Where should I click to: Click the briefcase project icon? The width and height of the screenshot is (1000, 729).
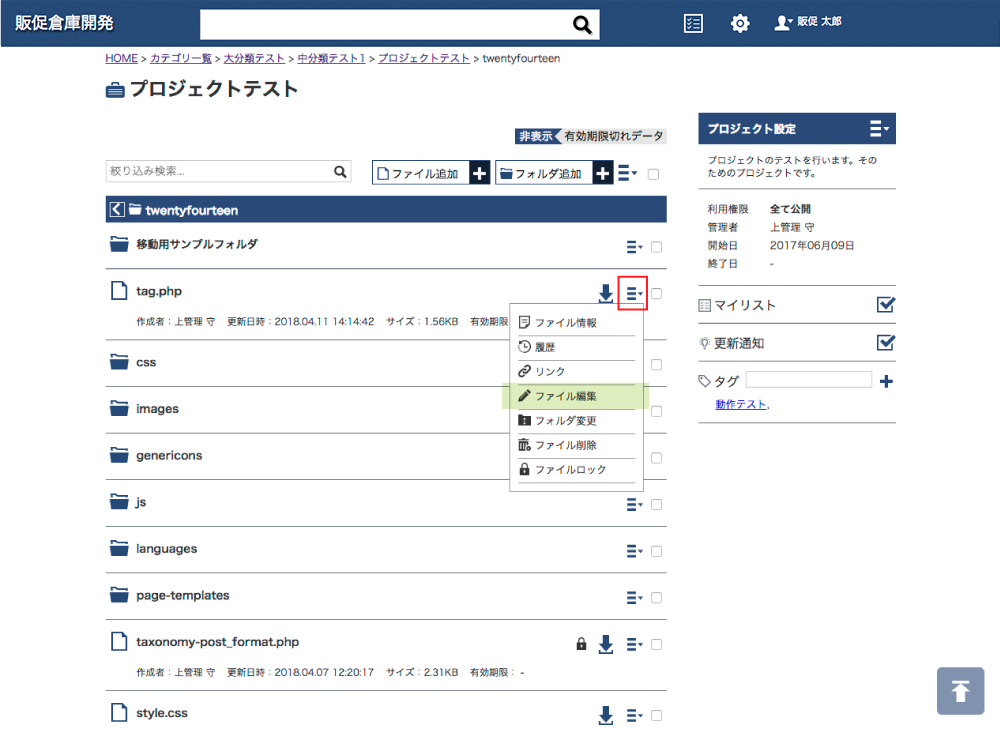tap(115, 90)
